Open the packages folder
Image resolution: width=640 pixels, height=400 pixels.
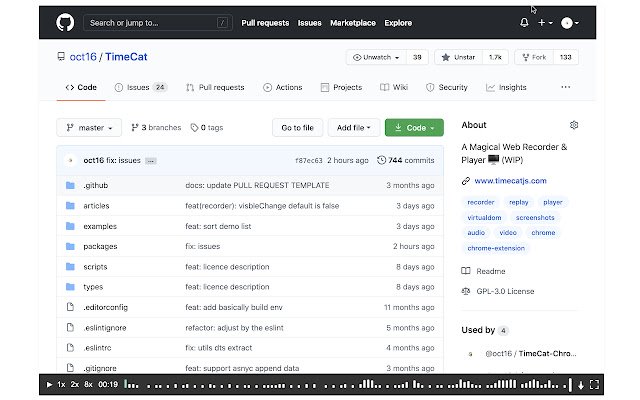[x=100, y=247]
